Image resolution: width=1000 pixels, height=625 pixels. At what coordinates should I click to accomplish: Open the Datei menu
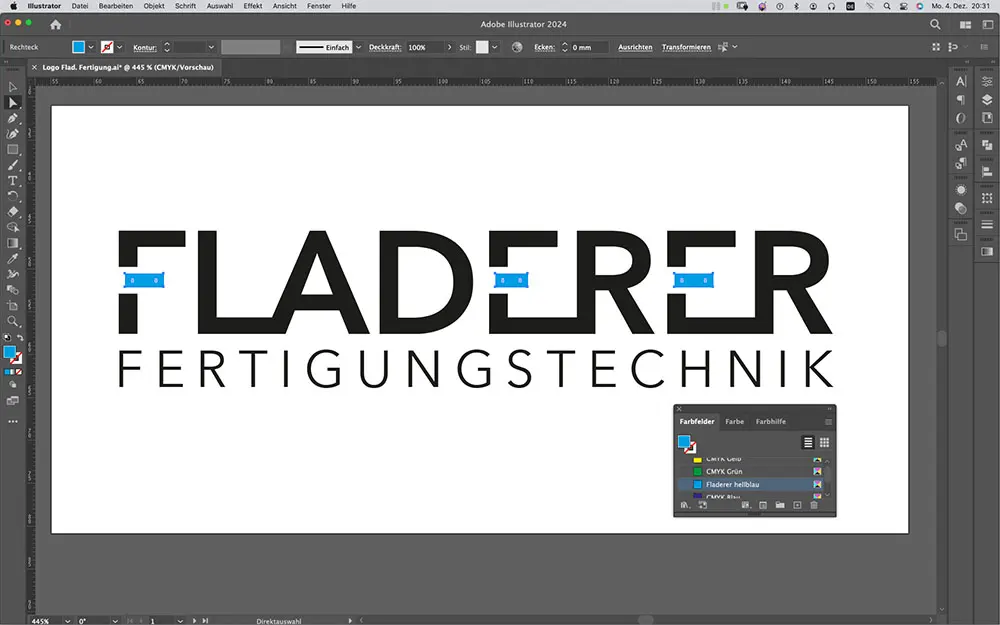pos(80,6)
